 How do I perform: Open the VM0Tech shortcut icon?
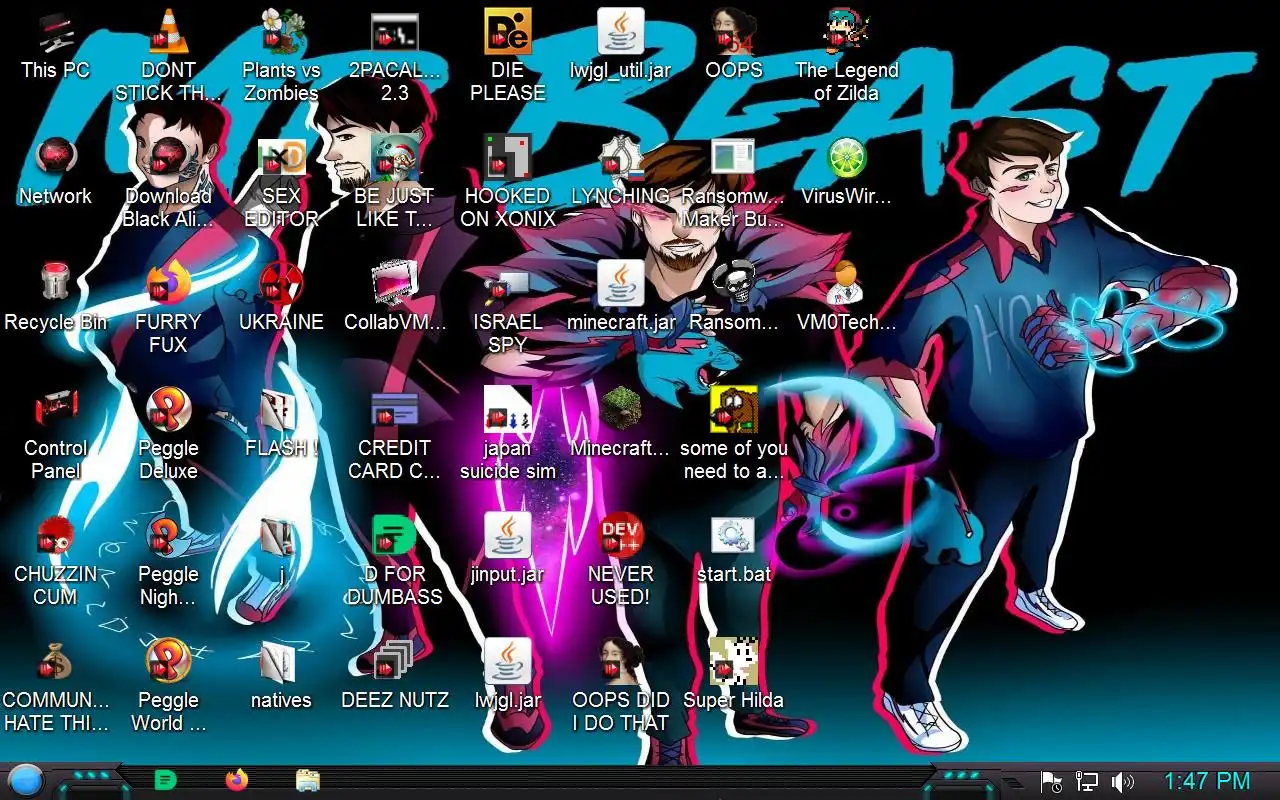847,285
